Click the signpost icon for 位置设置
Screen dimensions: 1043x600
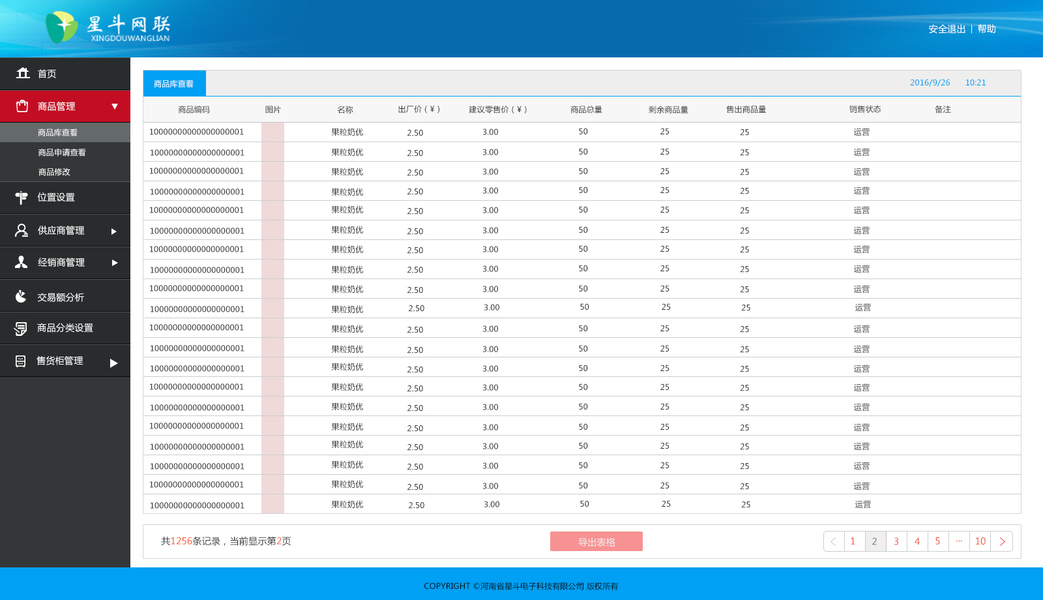pyautogui.click(x=21, y=197)
